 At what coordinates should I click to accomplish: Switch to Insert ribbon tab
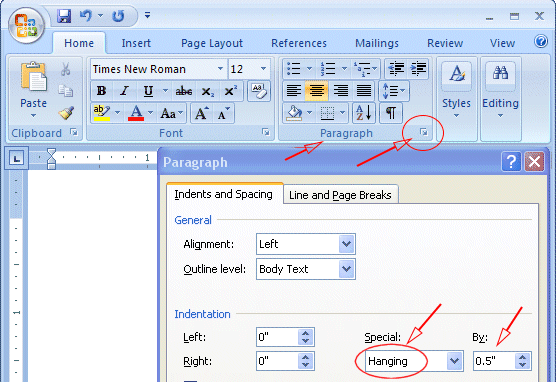(136, 43)
